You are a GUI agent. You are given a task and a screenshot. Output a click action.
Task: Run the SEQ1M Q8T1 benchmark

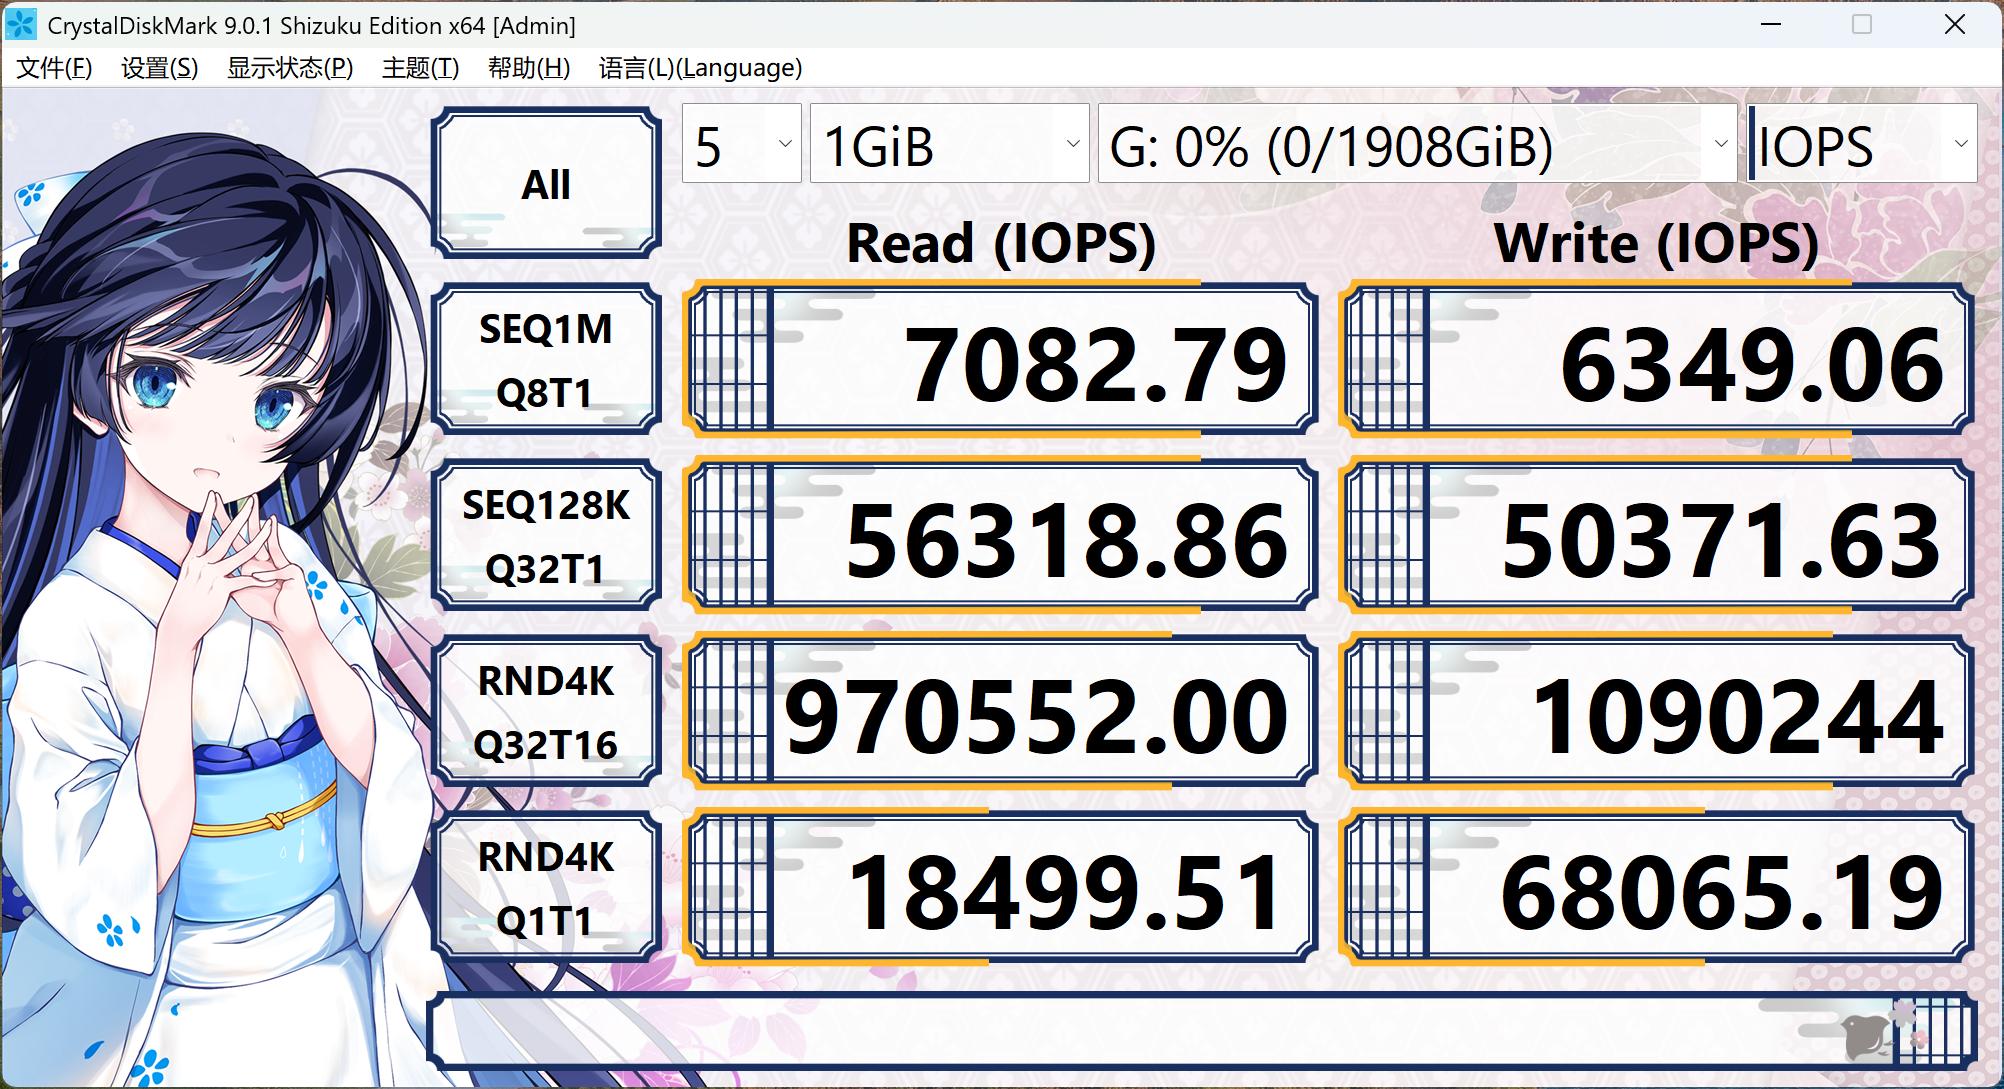point(546,361)
